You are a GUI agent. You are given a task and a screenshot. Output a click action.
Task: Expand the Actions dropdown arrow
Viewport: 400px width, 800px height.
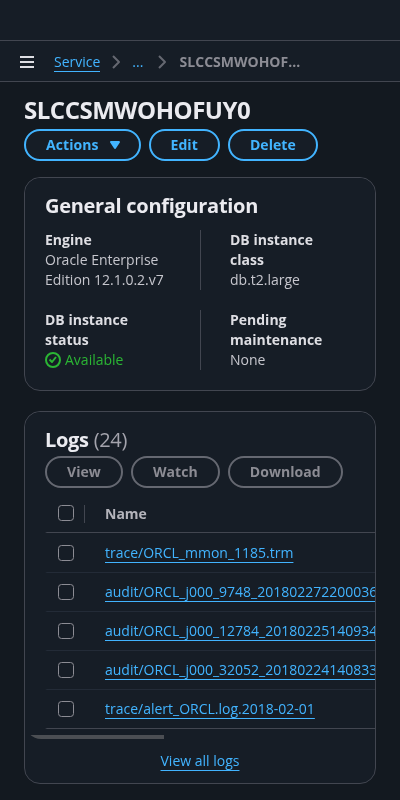pyautogui.click(x=115, y=145)
